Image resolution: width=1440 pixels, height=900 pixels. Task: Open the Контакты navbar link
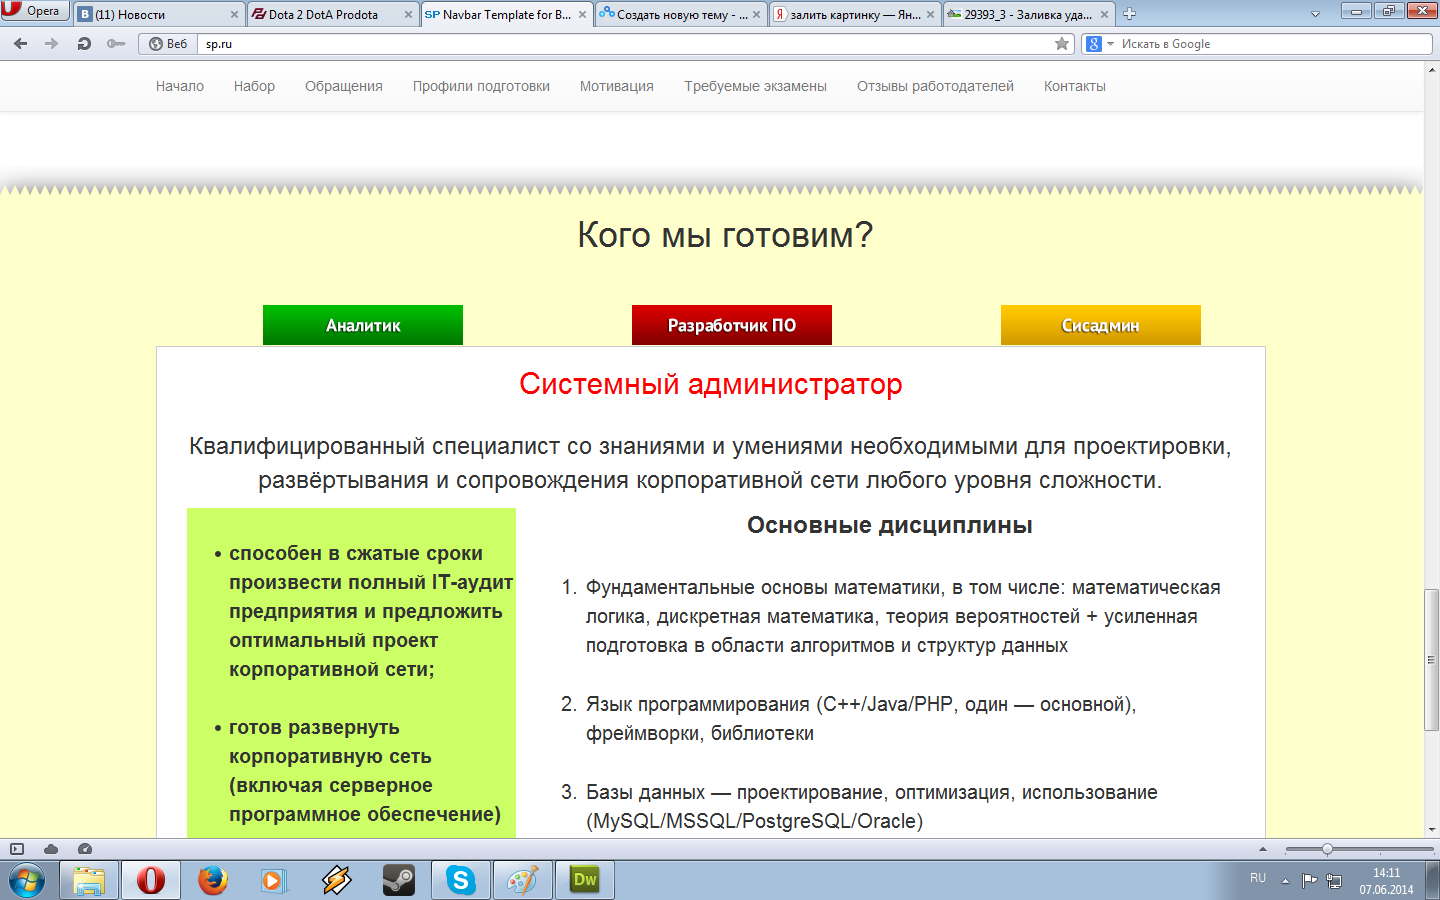point(1075,86)
